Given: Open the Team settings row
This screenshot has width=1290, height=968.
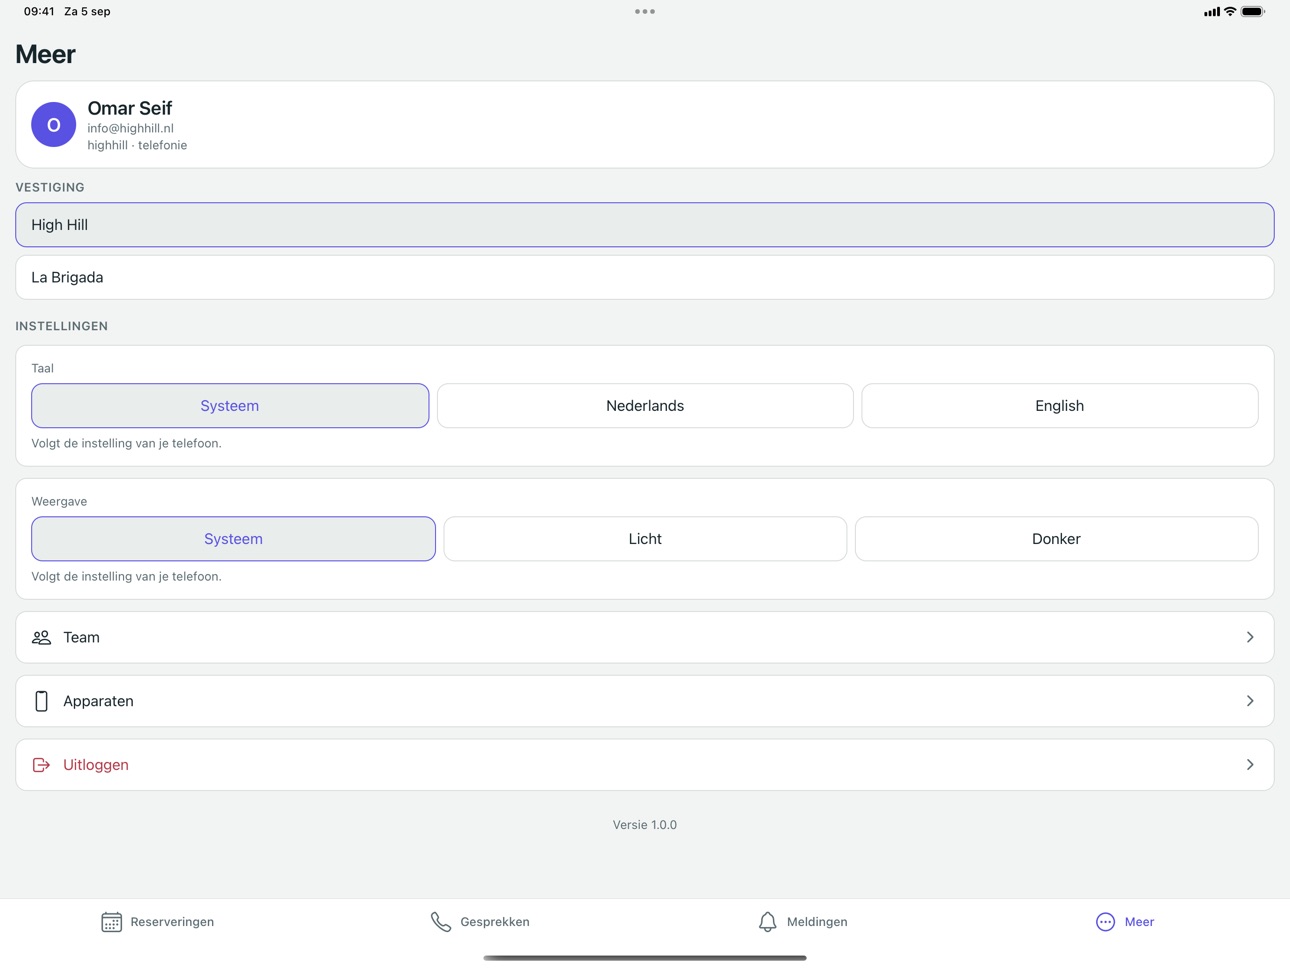Looking at the screenshot, I should coord(645,637).
